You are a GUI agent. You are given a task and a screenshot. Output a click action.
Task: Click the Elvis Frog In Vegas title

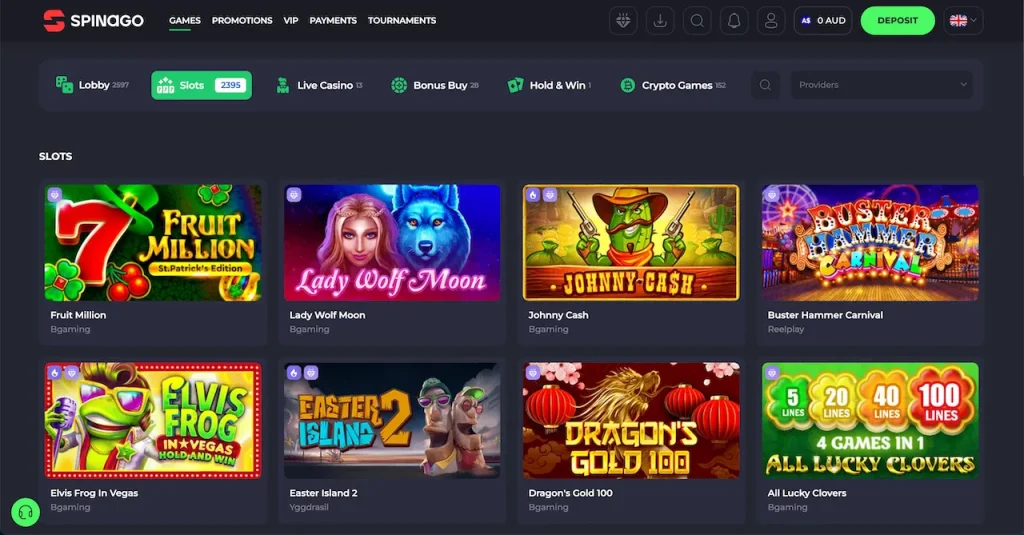coord(94,493)
